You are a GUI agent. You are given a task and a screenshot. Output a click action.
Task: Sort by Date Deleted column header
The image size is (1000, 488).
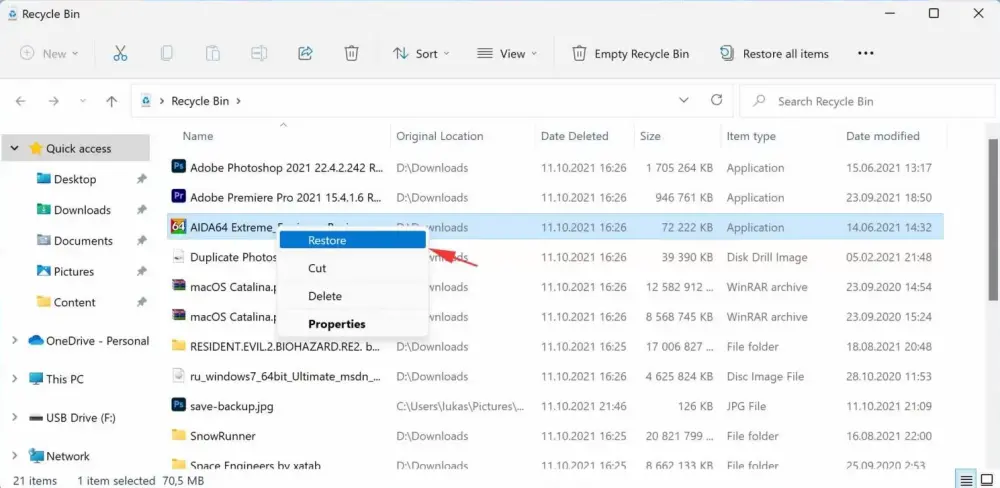coord(575,136)
